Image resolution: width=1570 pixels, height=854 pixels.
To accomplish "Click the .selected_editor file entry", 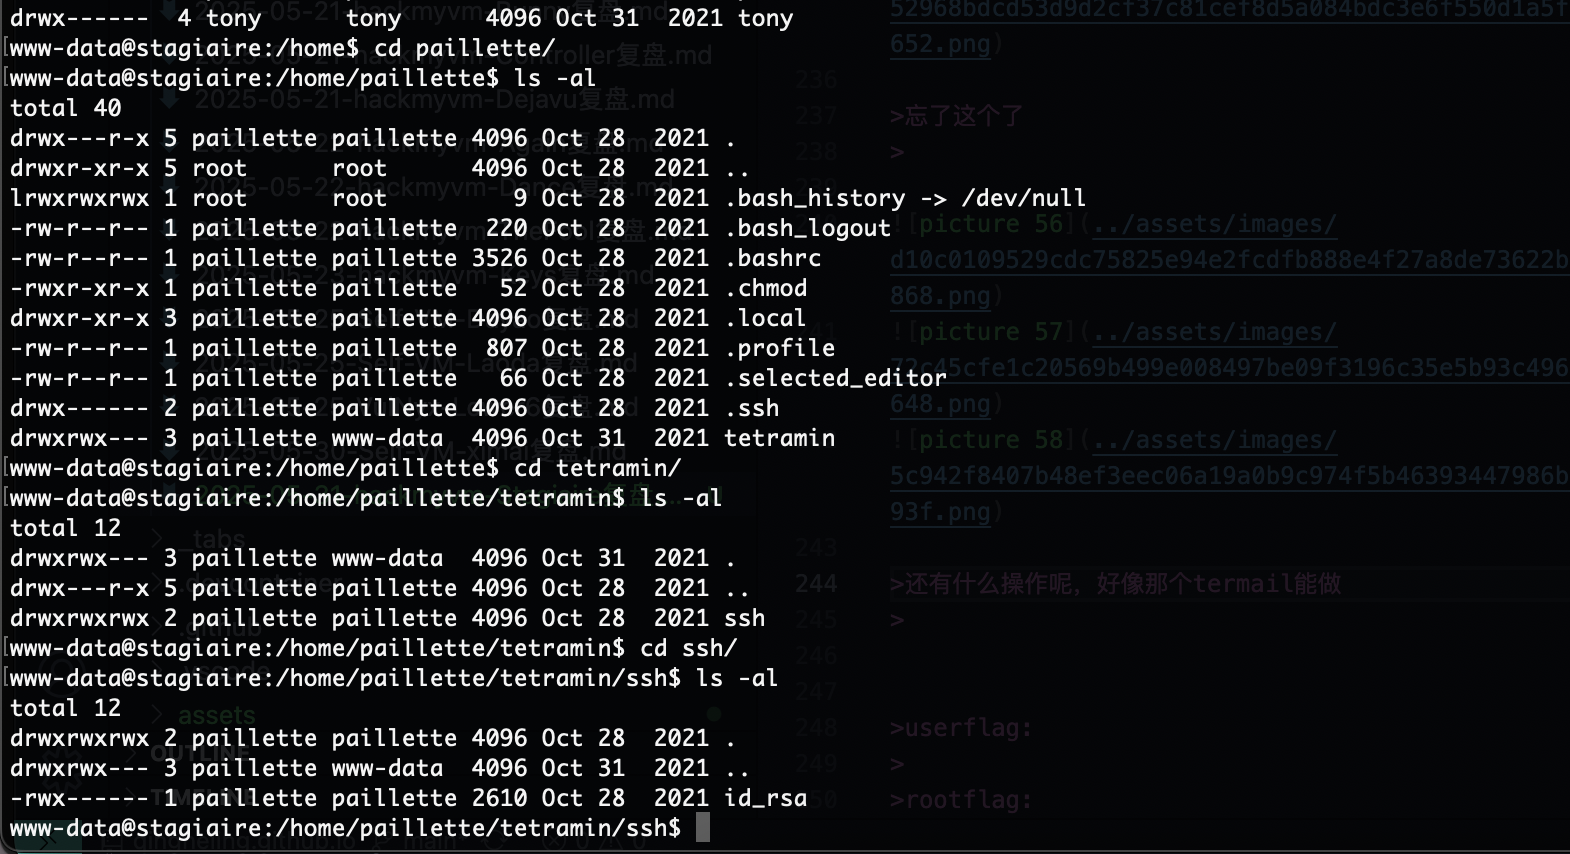I will (x=835, y=378).
